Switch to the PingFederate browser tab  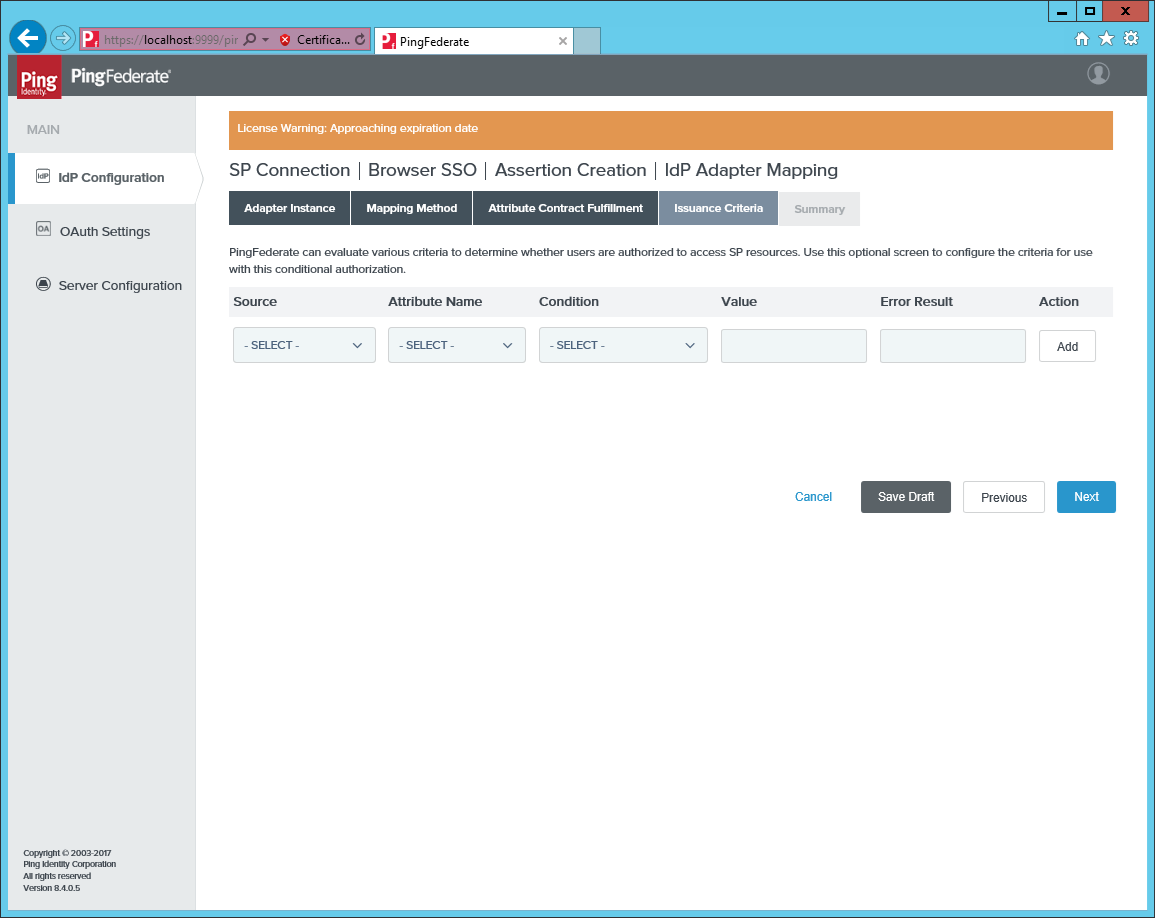tap(473, 41)
